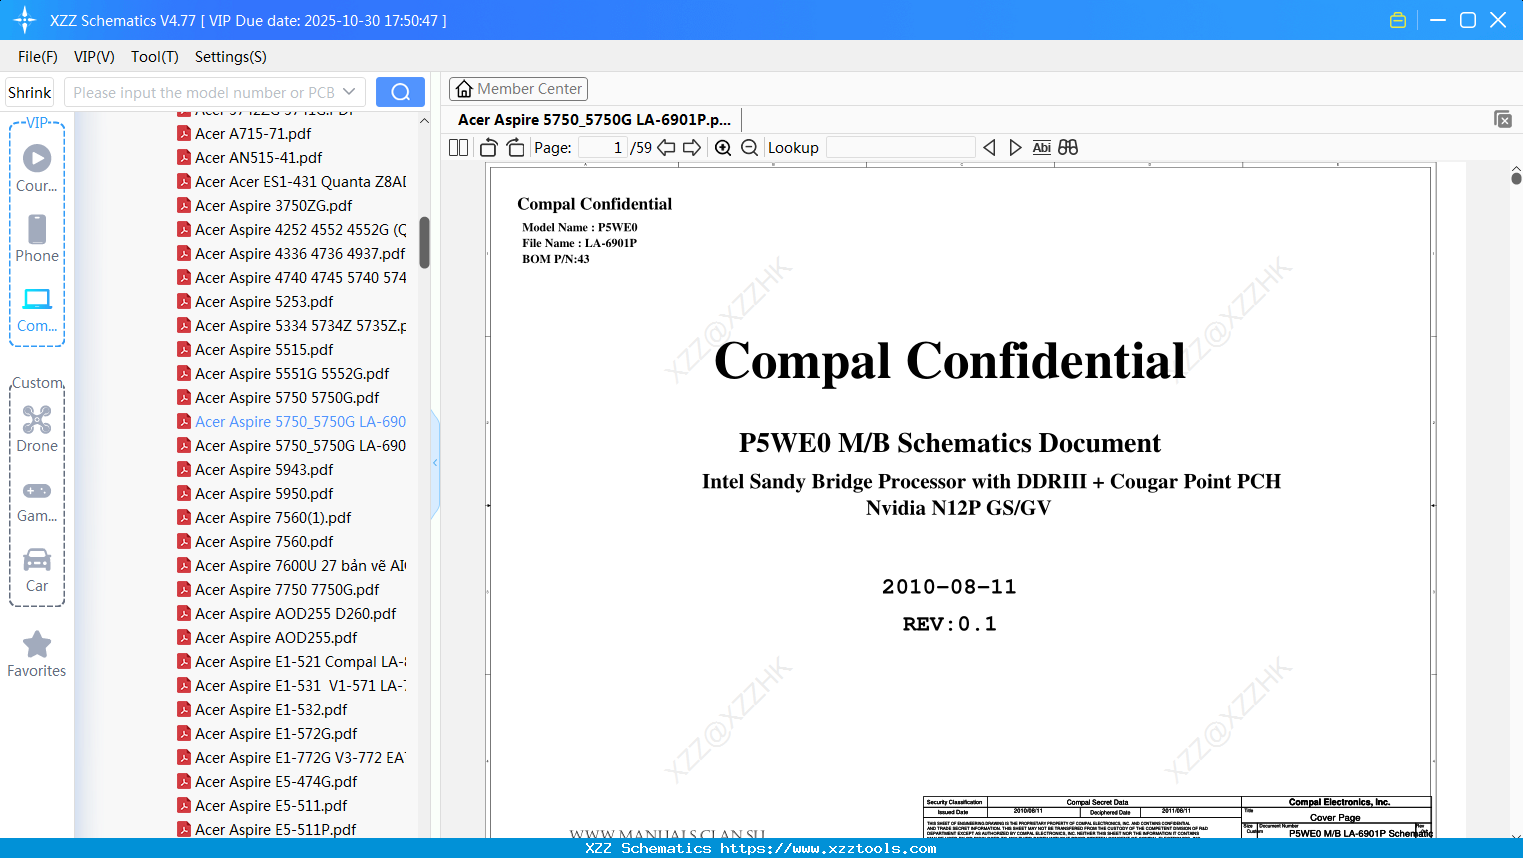Click the blue search button
Image resolution: width=1523 pixels, height=858 pixels.
(x=400, y=92)
